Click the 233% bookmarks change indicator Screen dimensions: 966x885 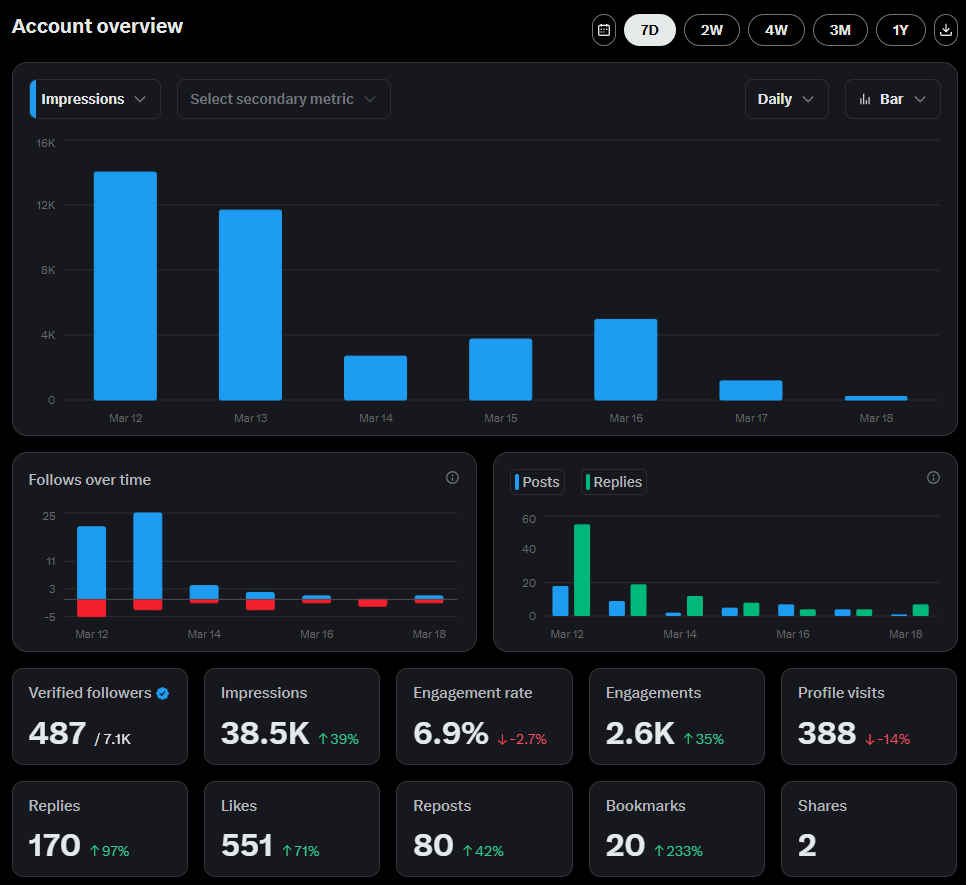[678, 851]
